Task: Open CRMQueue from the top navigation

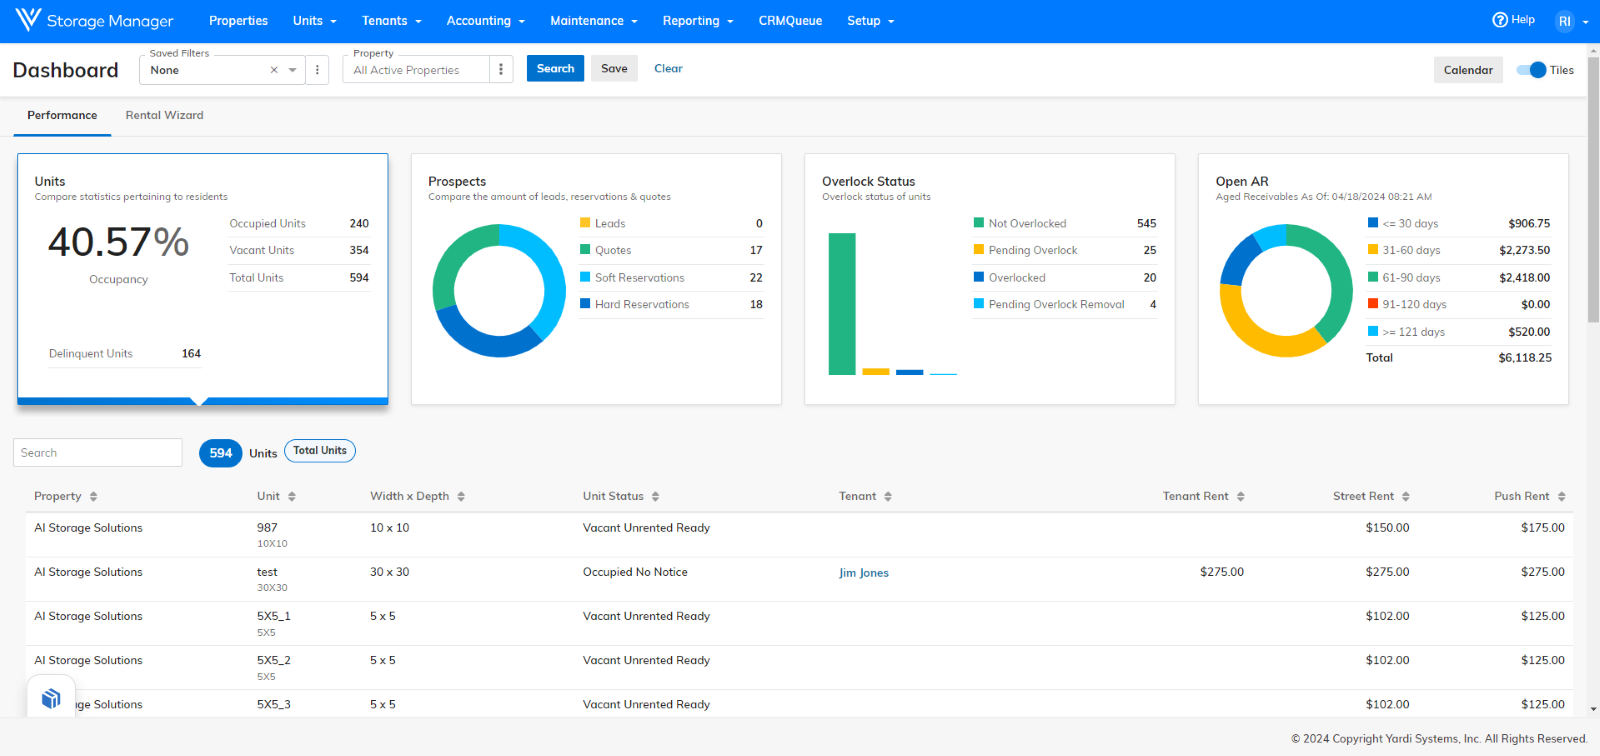Action: tap(790, 21)
